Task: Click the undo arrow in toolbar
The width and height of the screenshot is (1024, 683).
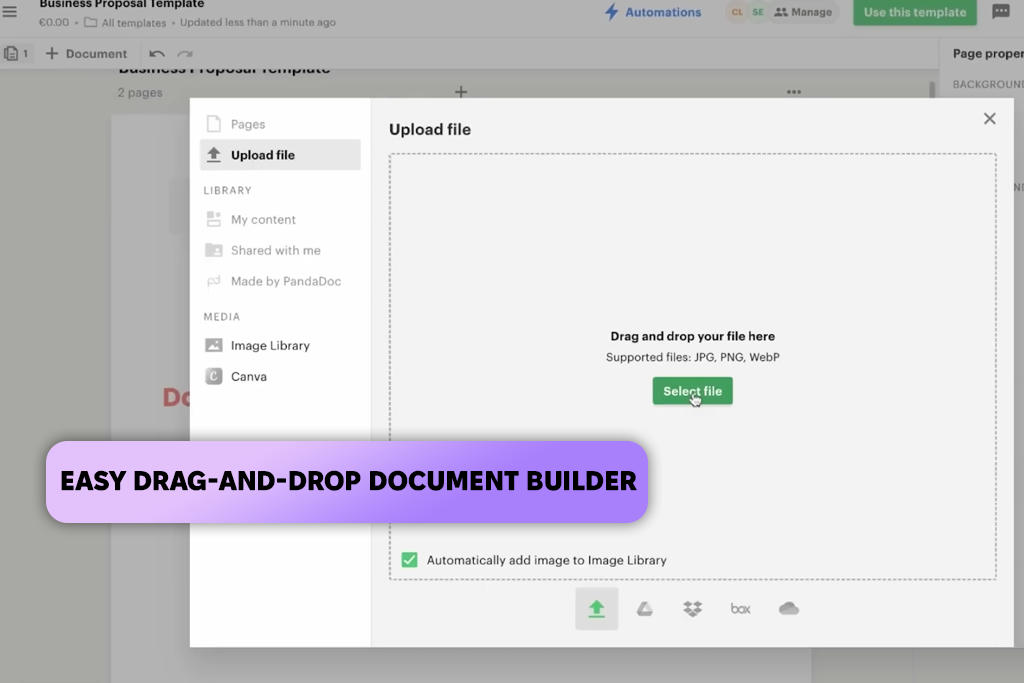Action: click(x=157, y=54)
